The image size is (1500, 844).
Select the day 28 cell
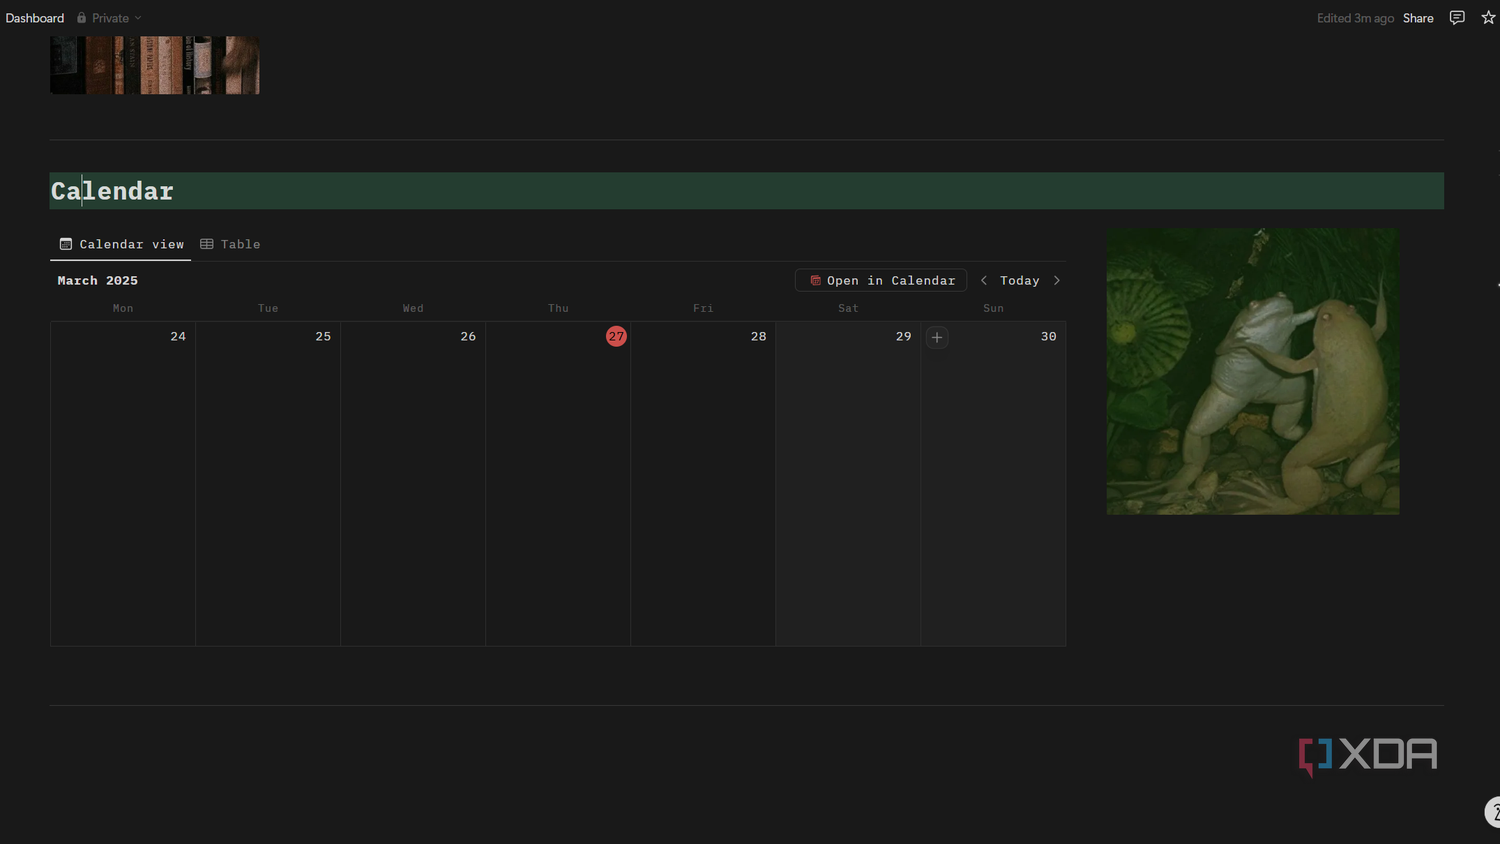point(703,484)
